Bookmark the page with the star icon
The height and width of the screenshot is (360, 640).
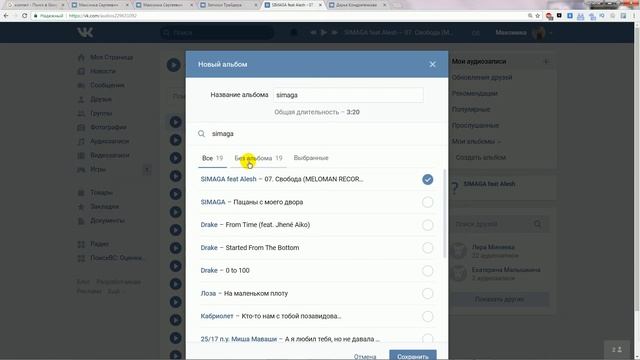pos(538,16)
